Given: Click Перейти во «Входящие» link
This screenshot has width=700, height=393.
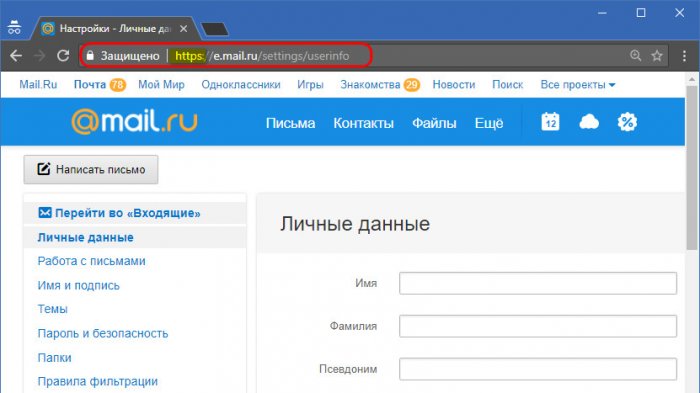Looking at the screenshot, I should coord(119,213).
